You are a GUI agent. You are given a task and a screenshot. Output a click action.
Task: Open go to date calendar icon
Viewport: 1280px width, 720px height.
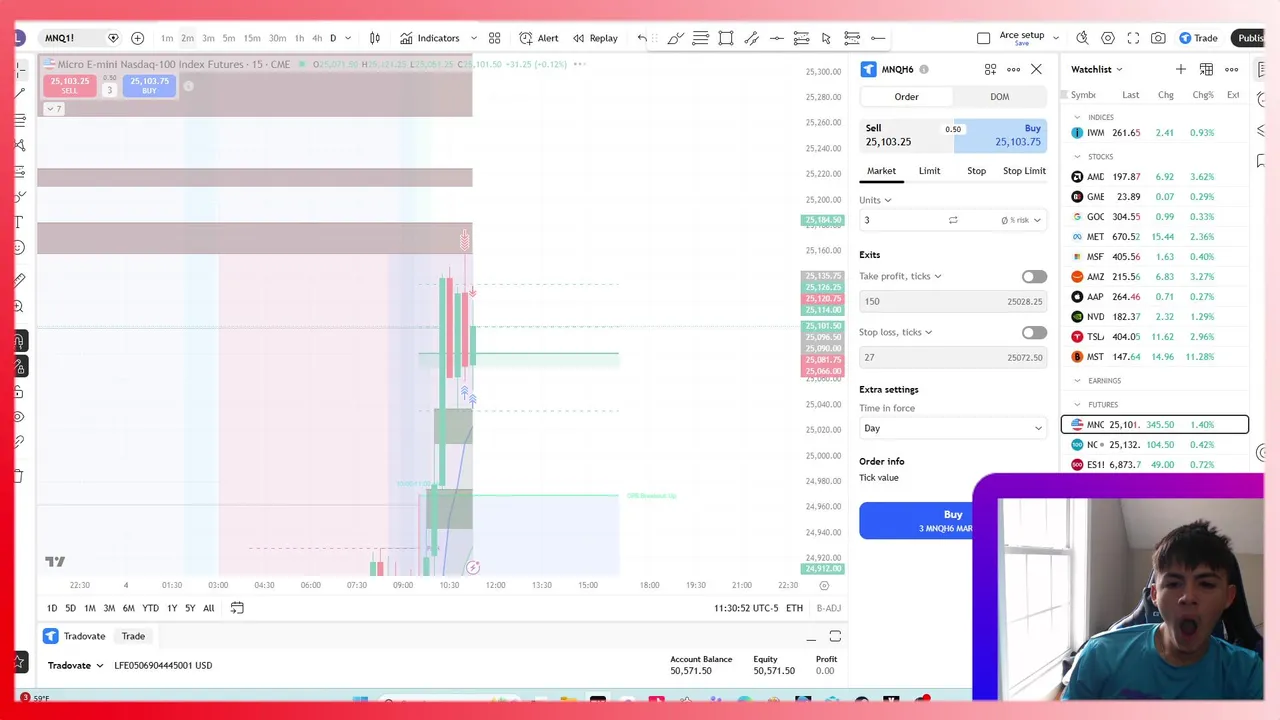[x=237, y=608]
